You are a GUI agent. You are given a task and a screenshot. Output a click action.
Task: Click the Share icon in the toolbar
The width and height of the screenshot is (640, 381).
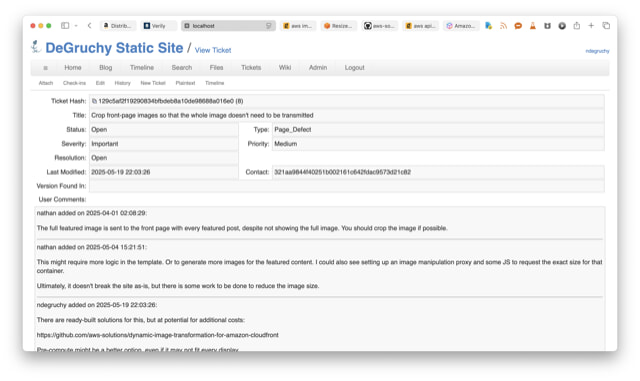576,26
